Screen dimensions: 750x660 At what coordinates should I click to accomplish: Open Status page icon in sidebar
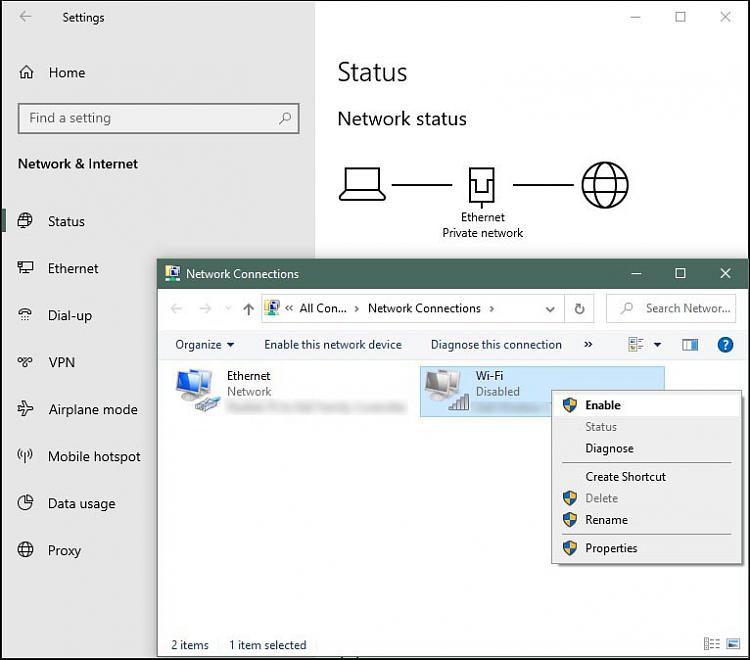point(25,221)
